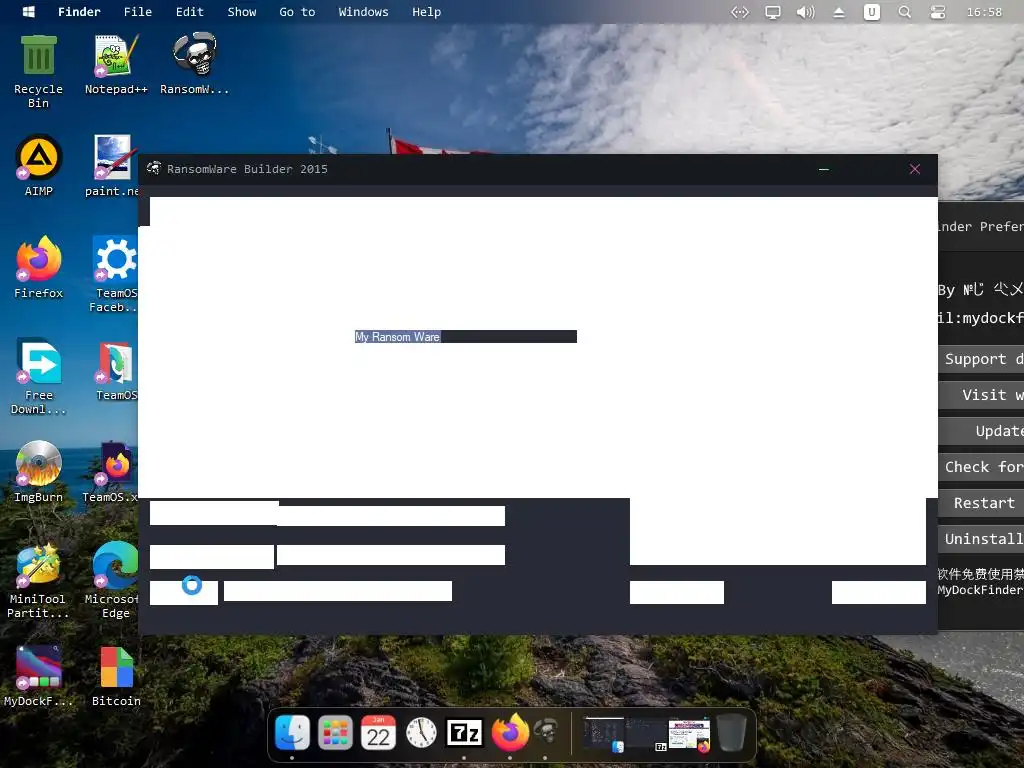Select the TeamOS.x Firefox file icon

coord(111,472)
